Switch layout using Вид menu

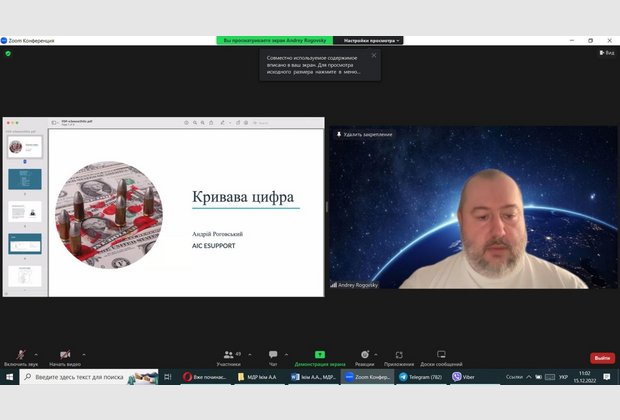pos(606,52)
